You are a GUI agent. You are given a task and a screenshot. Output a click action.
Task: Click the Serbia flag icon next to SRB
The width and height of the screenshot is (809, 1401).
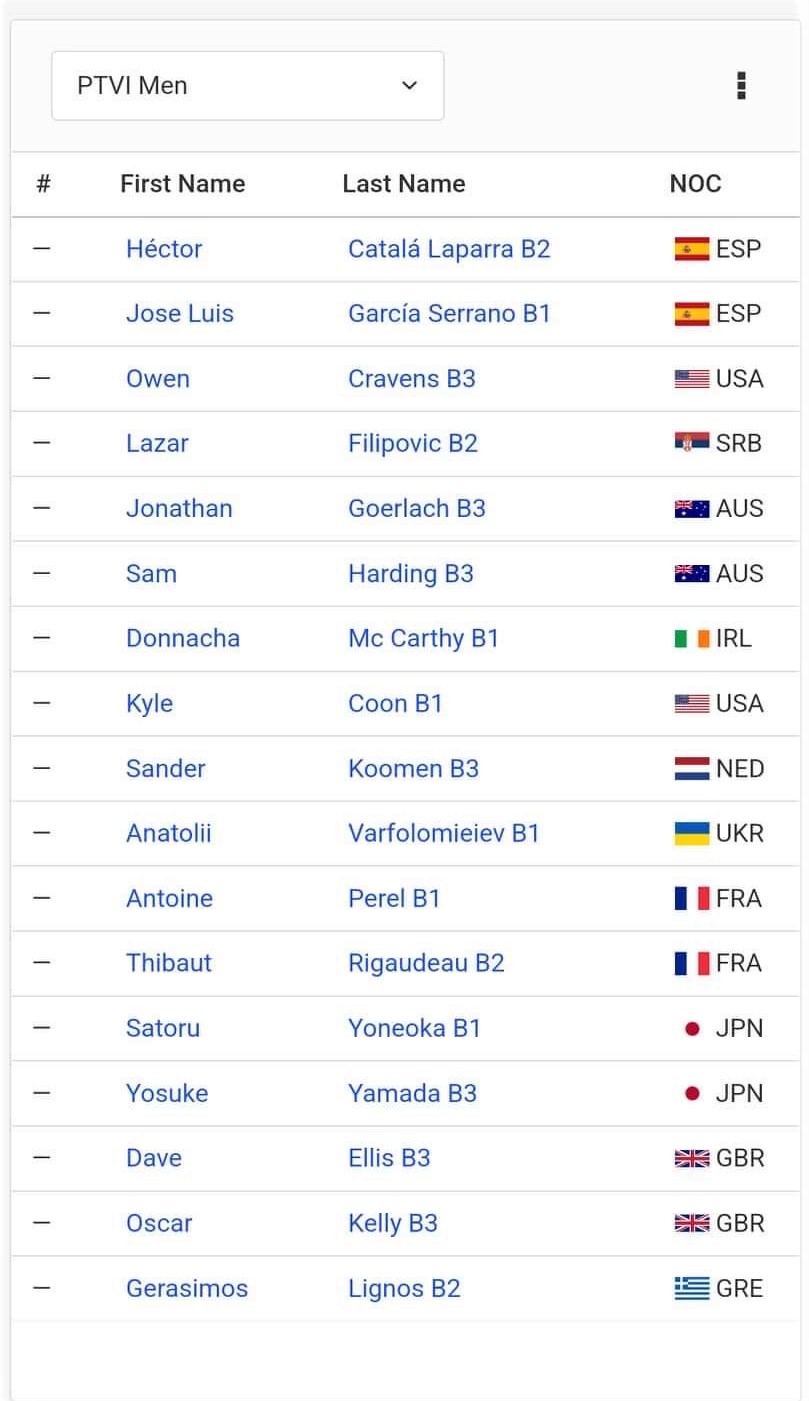coord(692,443)
